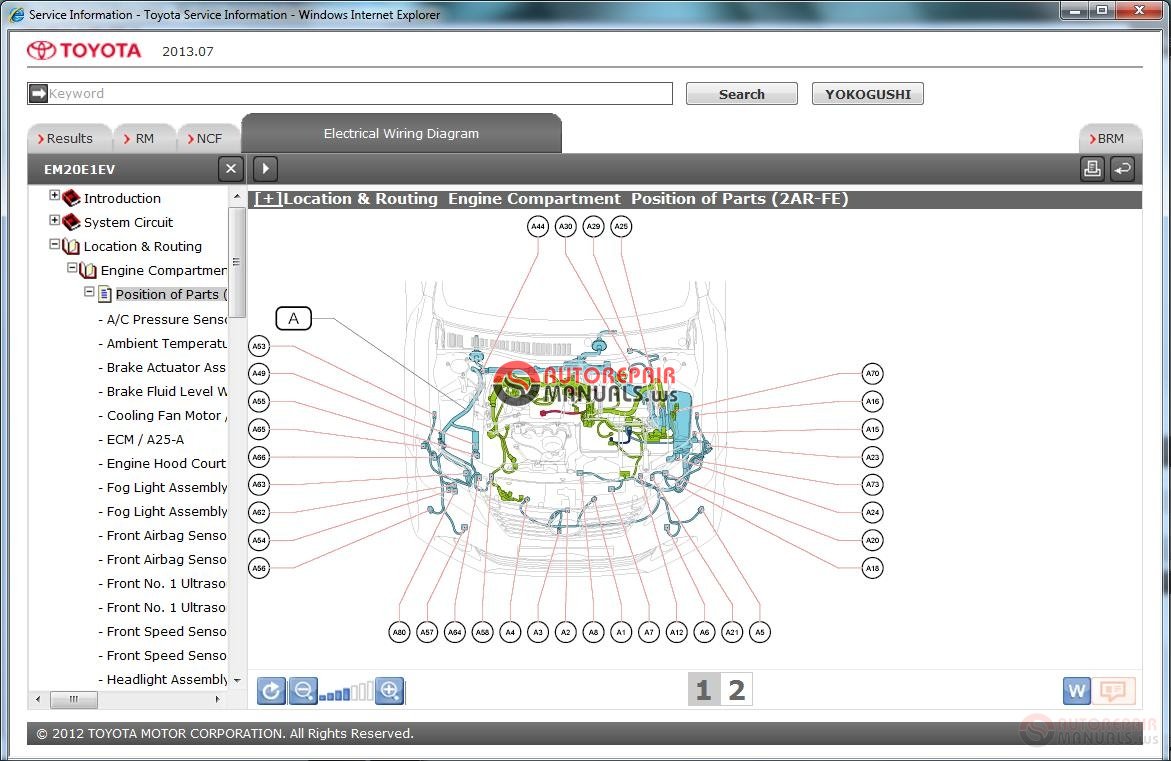Click the play arrow toolbar button
The width and height of the screenshot is (1171, 761).
click(265, 169)
